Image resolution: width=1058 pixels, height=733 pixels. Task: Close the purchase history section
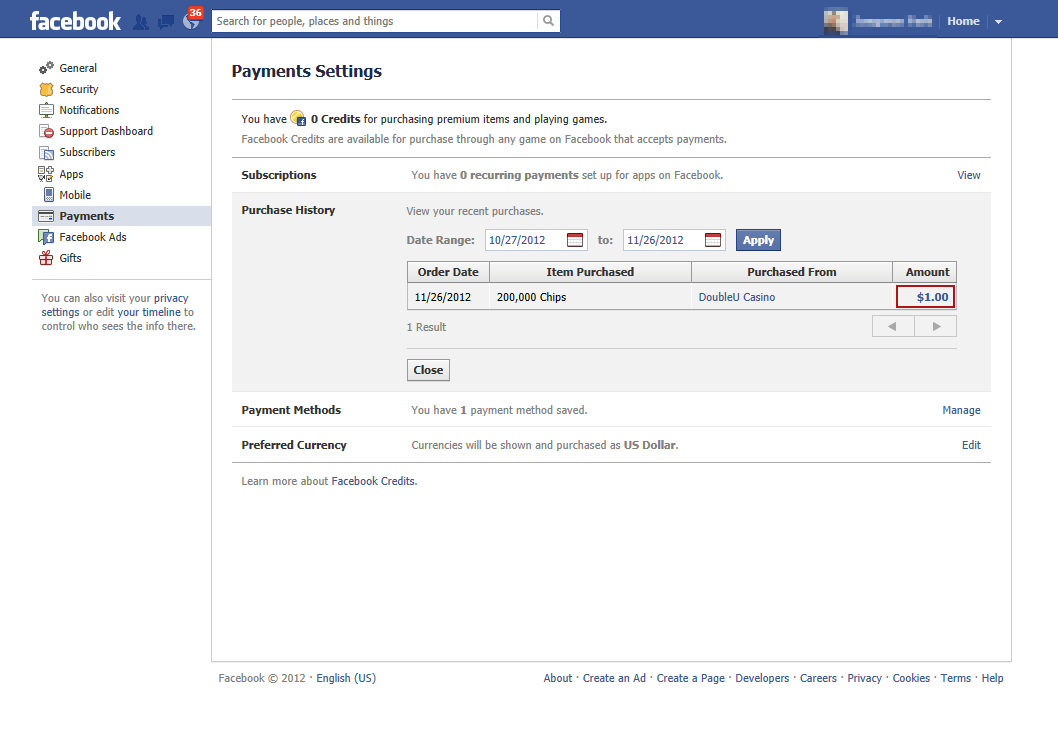(x=428, y=370)
